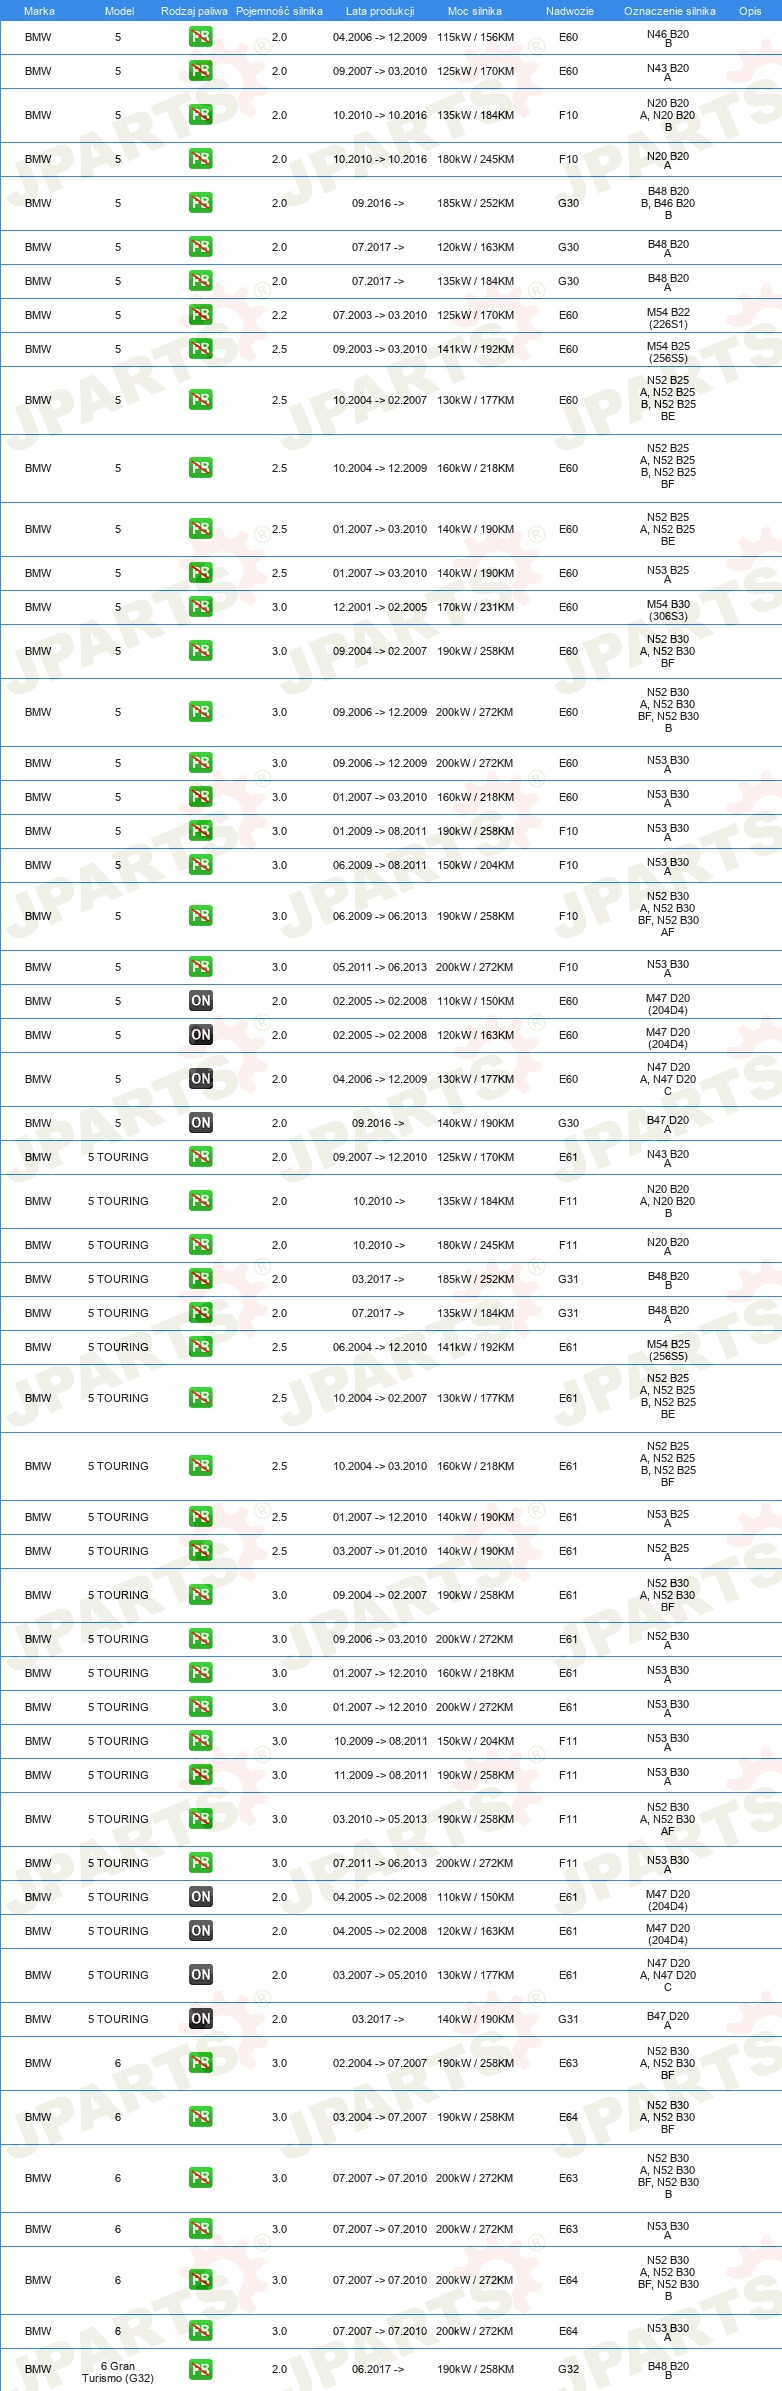Select the '06.2004 -> 12.2010' production years cell
The width and height of the screenshot is (782, 2391).
380,1347
